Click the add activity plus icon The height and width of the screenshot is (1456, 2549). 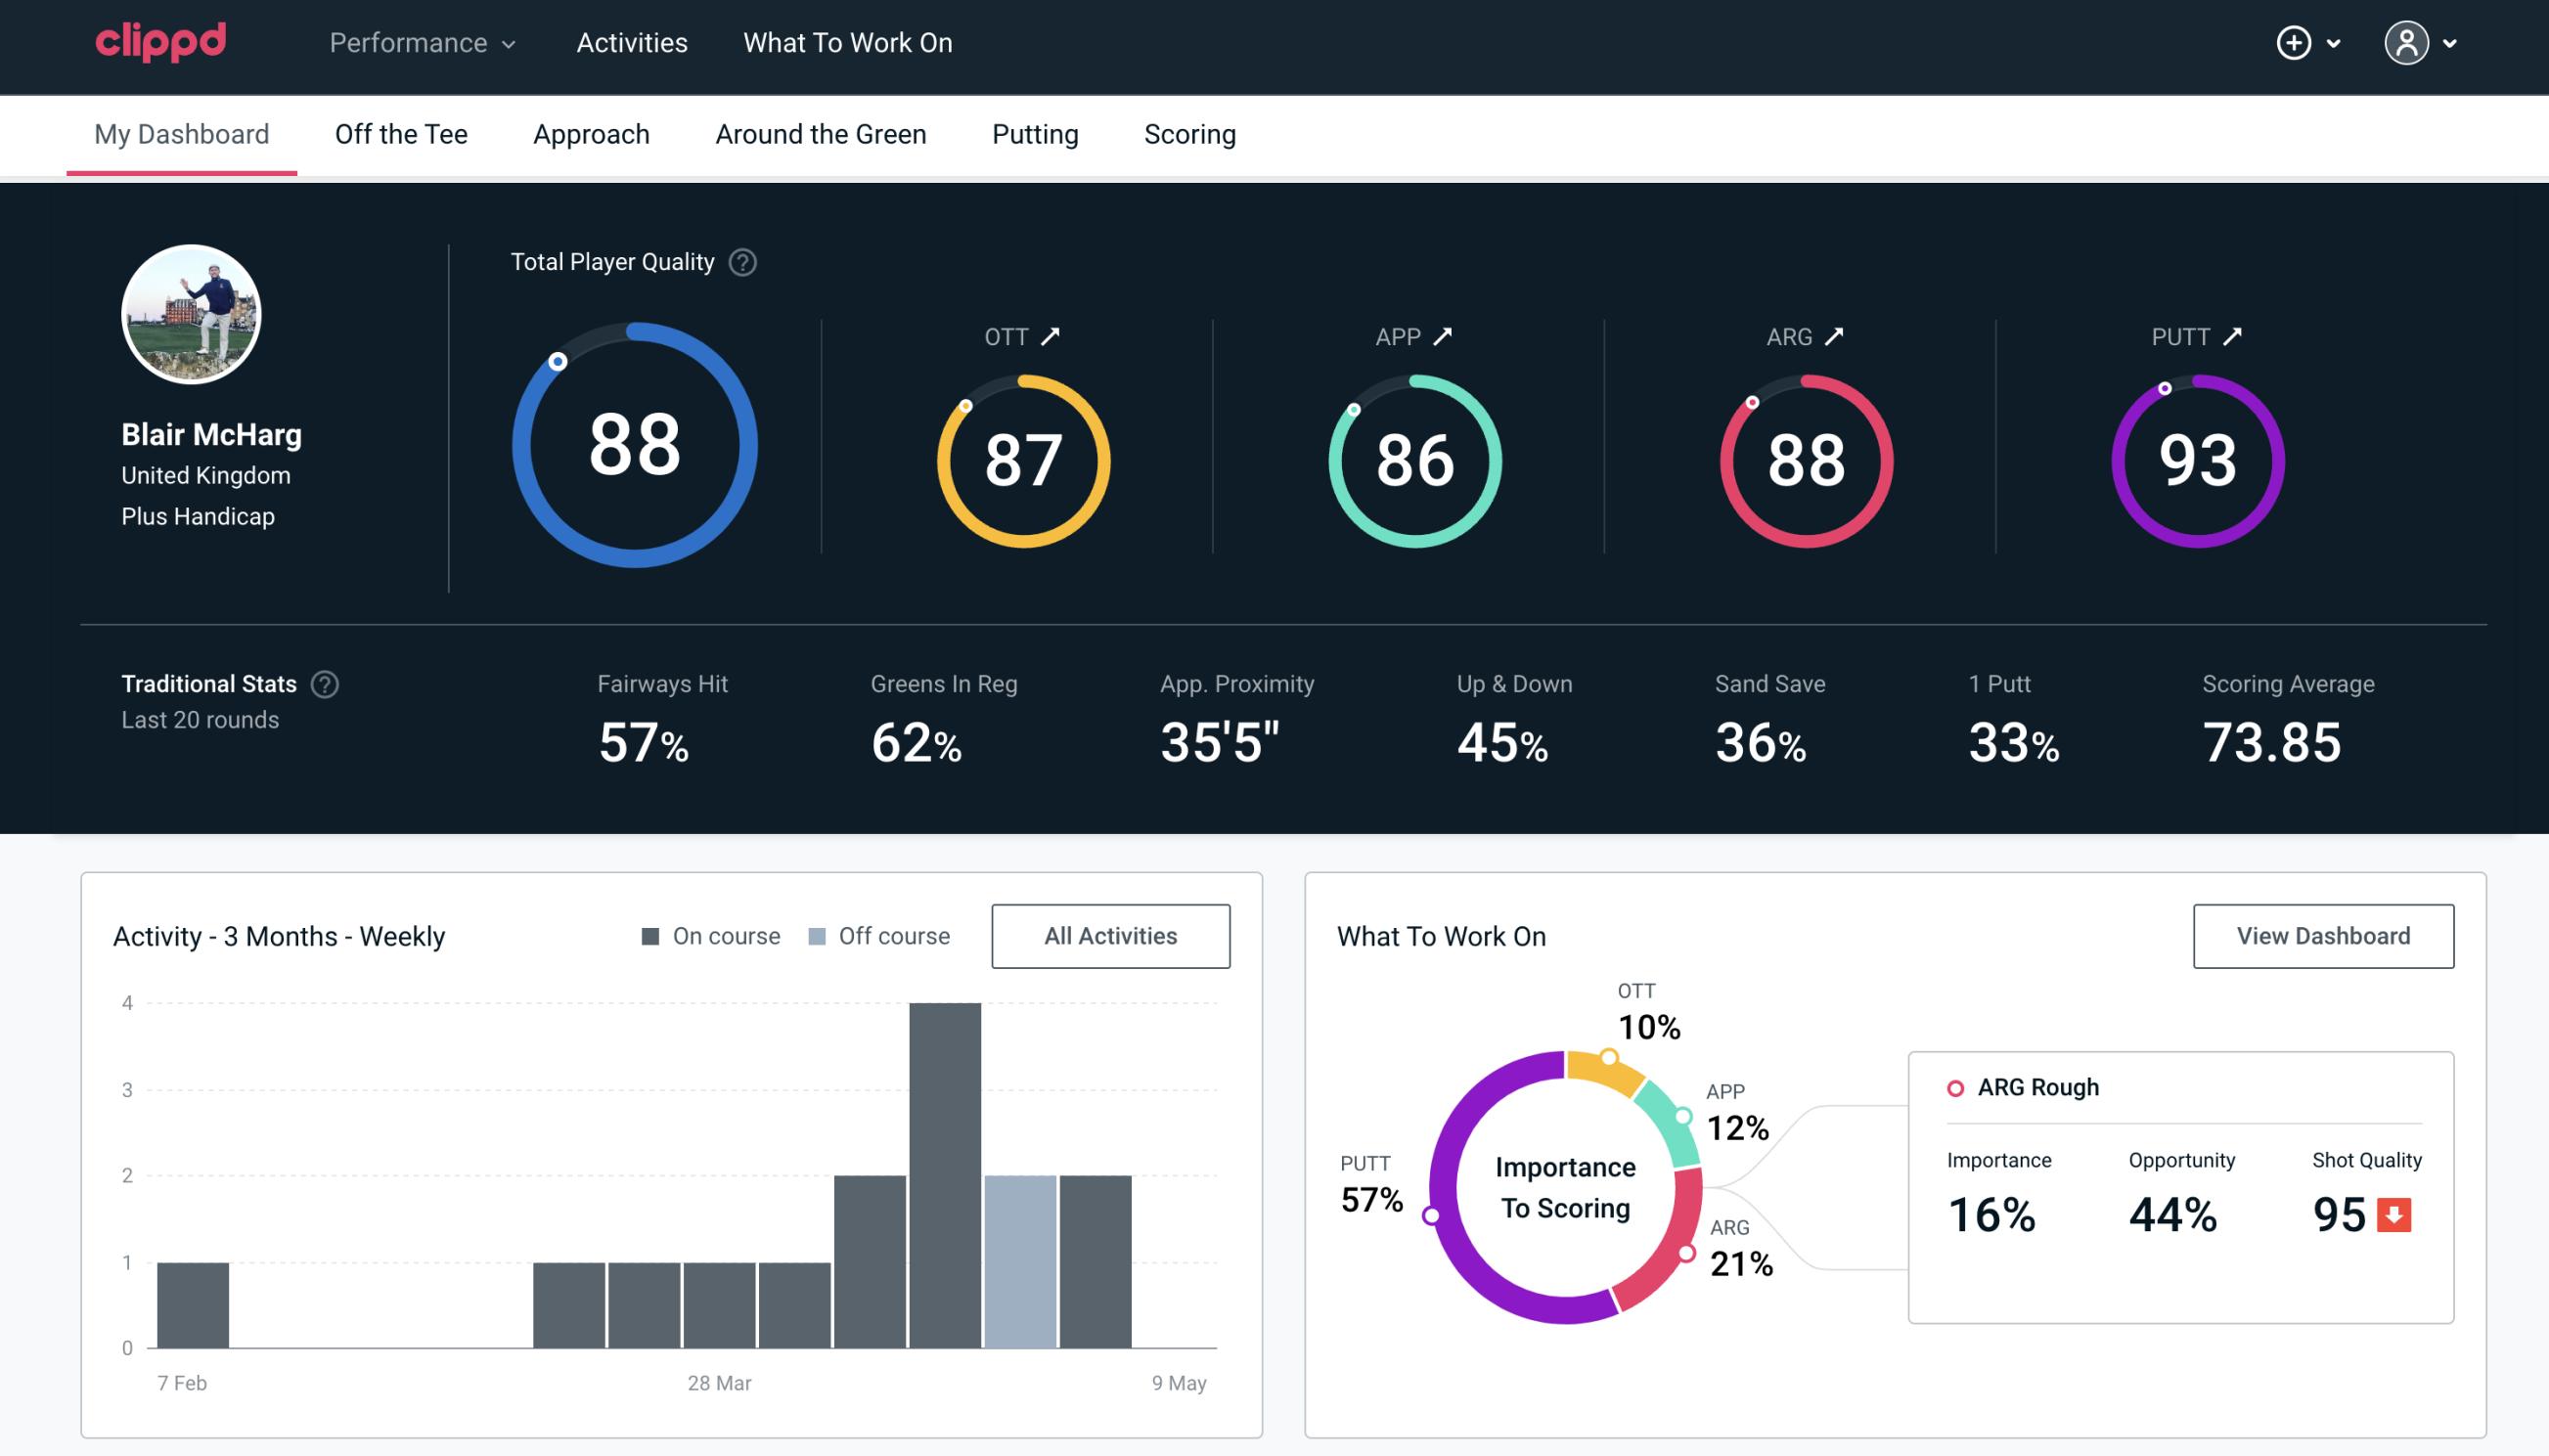pyautogui.click(x=2294, y=44)
